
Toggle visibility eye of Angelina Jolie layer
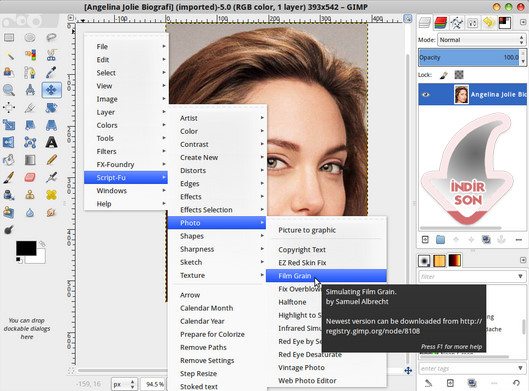426,94
